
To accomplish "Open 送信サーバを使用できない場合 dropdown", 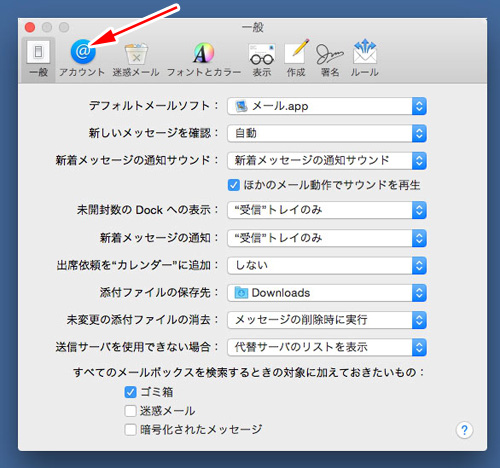I will [x=327, y=347].
